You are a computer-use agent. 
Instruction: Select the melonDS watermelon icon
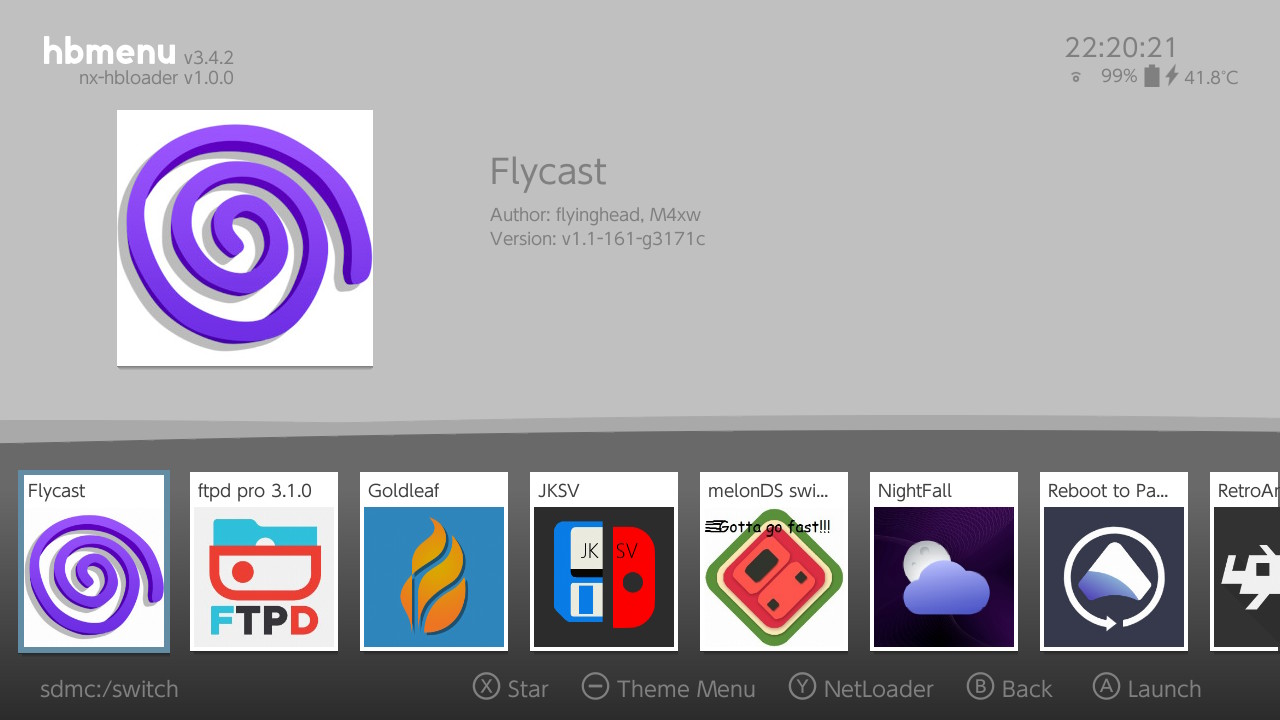click(773, 575)
